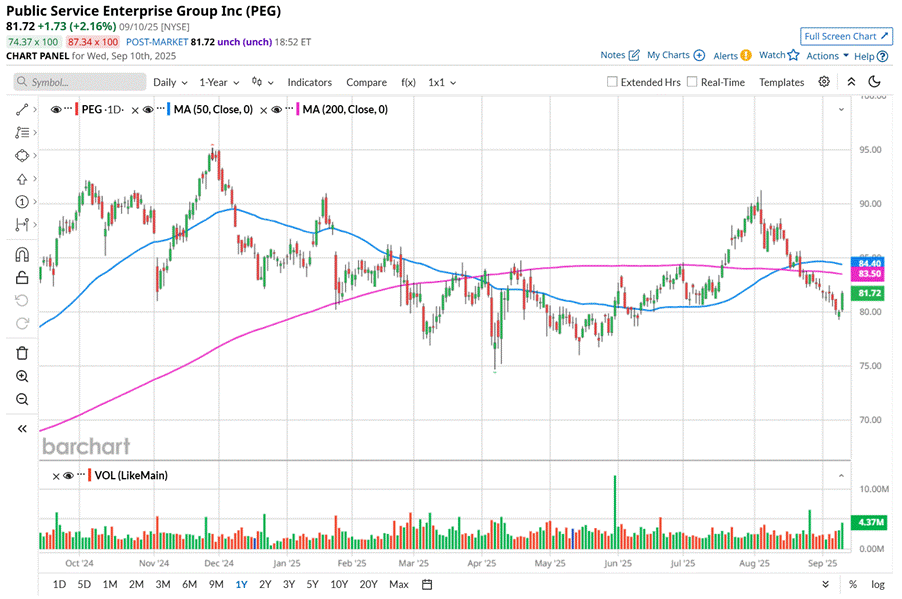
Task: Click the MA 50 blue color swatch
Action: [169, 109]
